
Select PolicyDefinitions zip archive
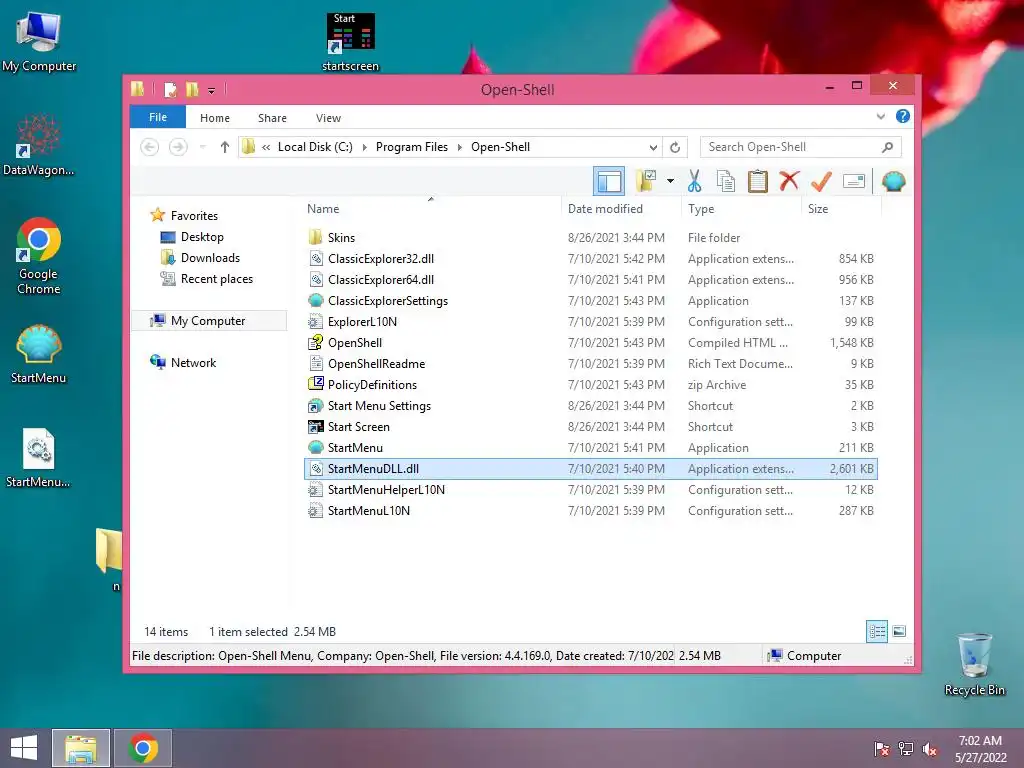590,385
